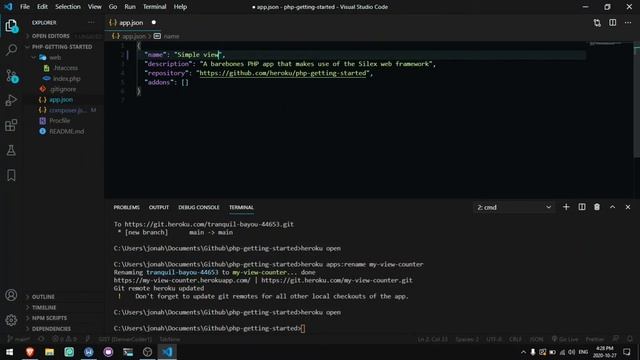This screenshot has width=640, height=360.
Task: Open the Run menu
Action: tap(130, 7)
